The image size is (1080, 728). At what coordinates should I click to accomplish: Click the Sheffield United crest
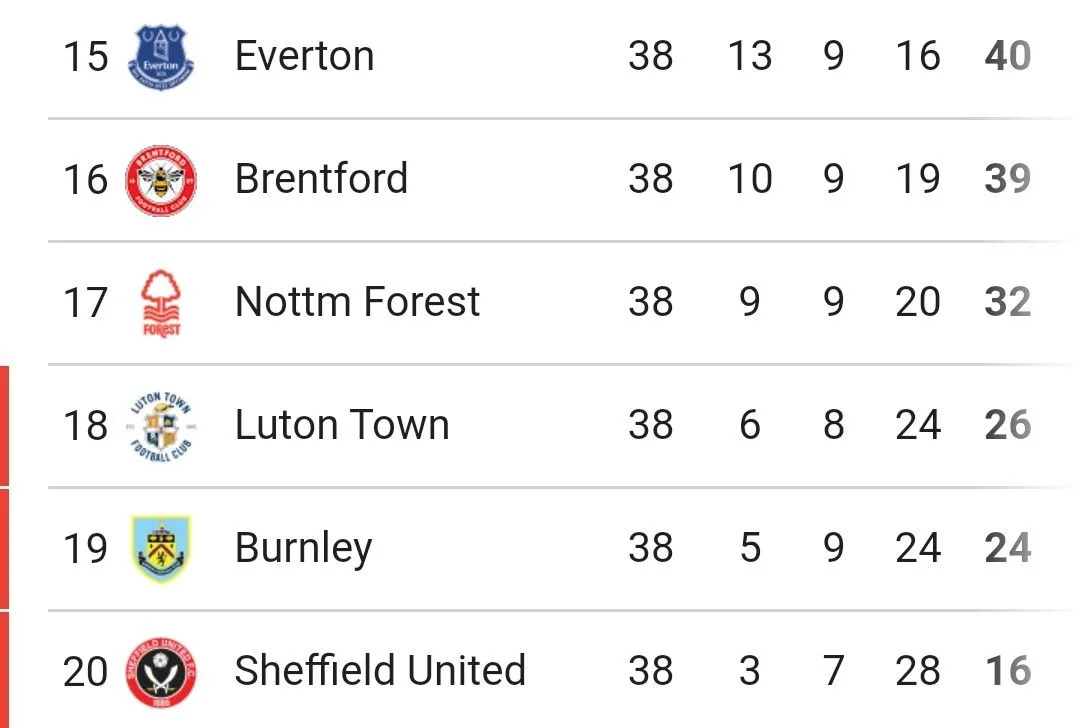point(161,672)
